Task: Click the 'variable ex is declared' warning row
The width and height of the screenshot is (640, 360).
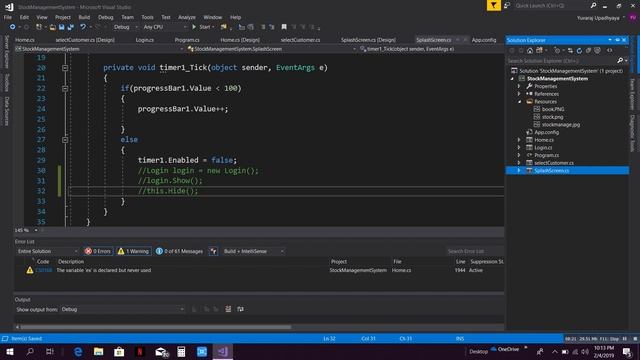Action: (x=259, y=270)
